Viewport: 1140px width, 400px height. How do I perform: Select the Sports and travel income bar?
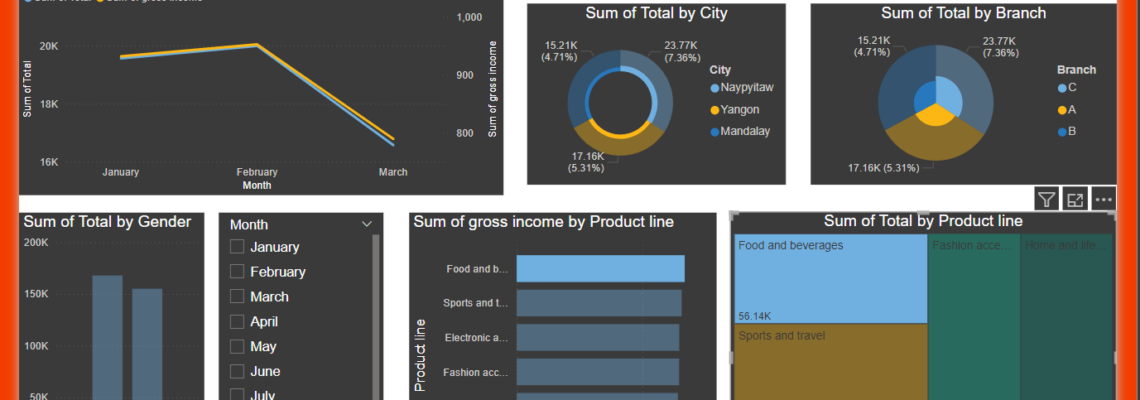point(599,303)
